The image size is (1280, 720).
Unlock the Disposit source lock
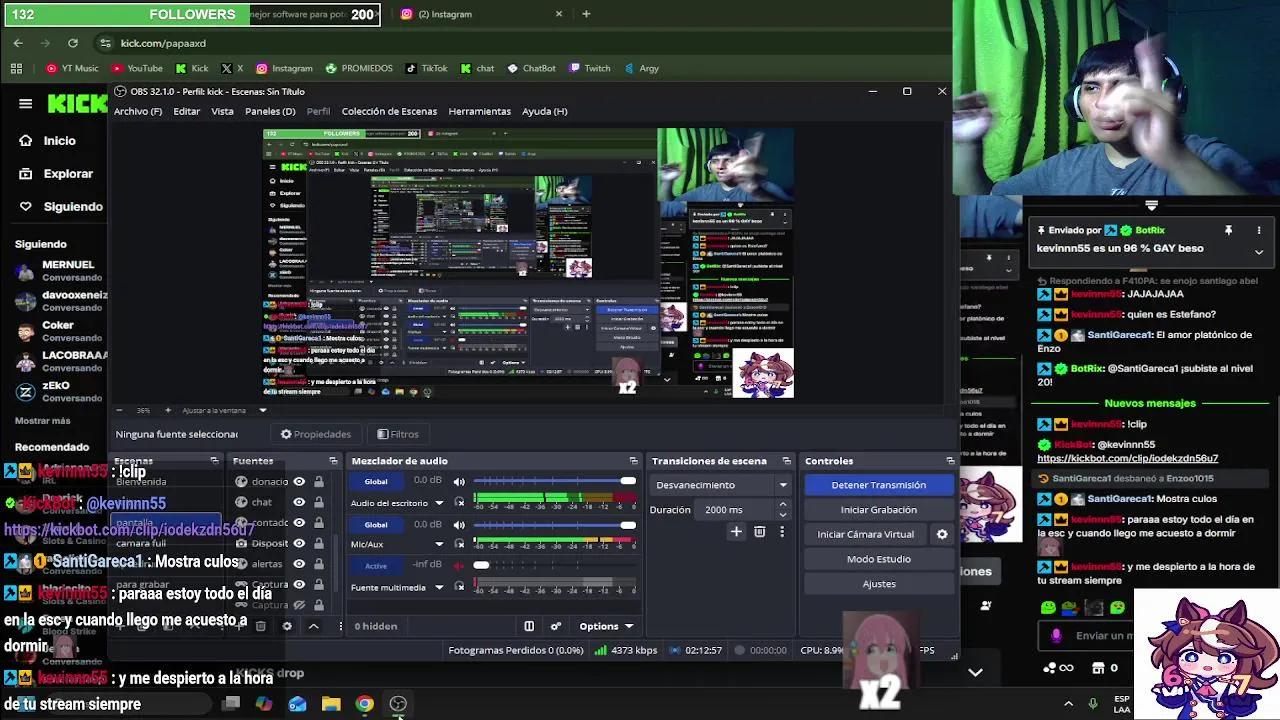(x=318, y=543)
